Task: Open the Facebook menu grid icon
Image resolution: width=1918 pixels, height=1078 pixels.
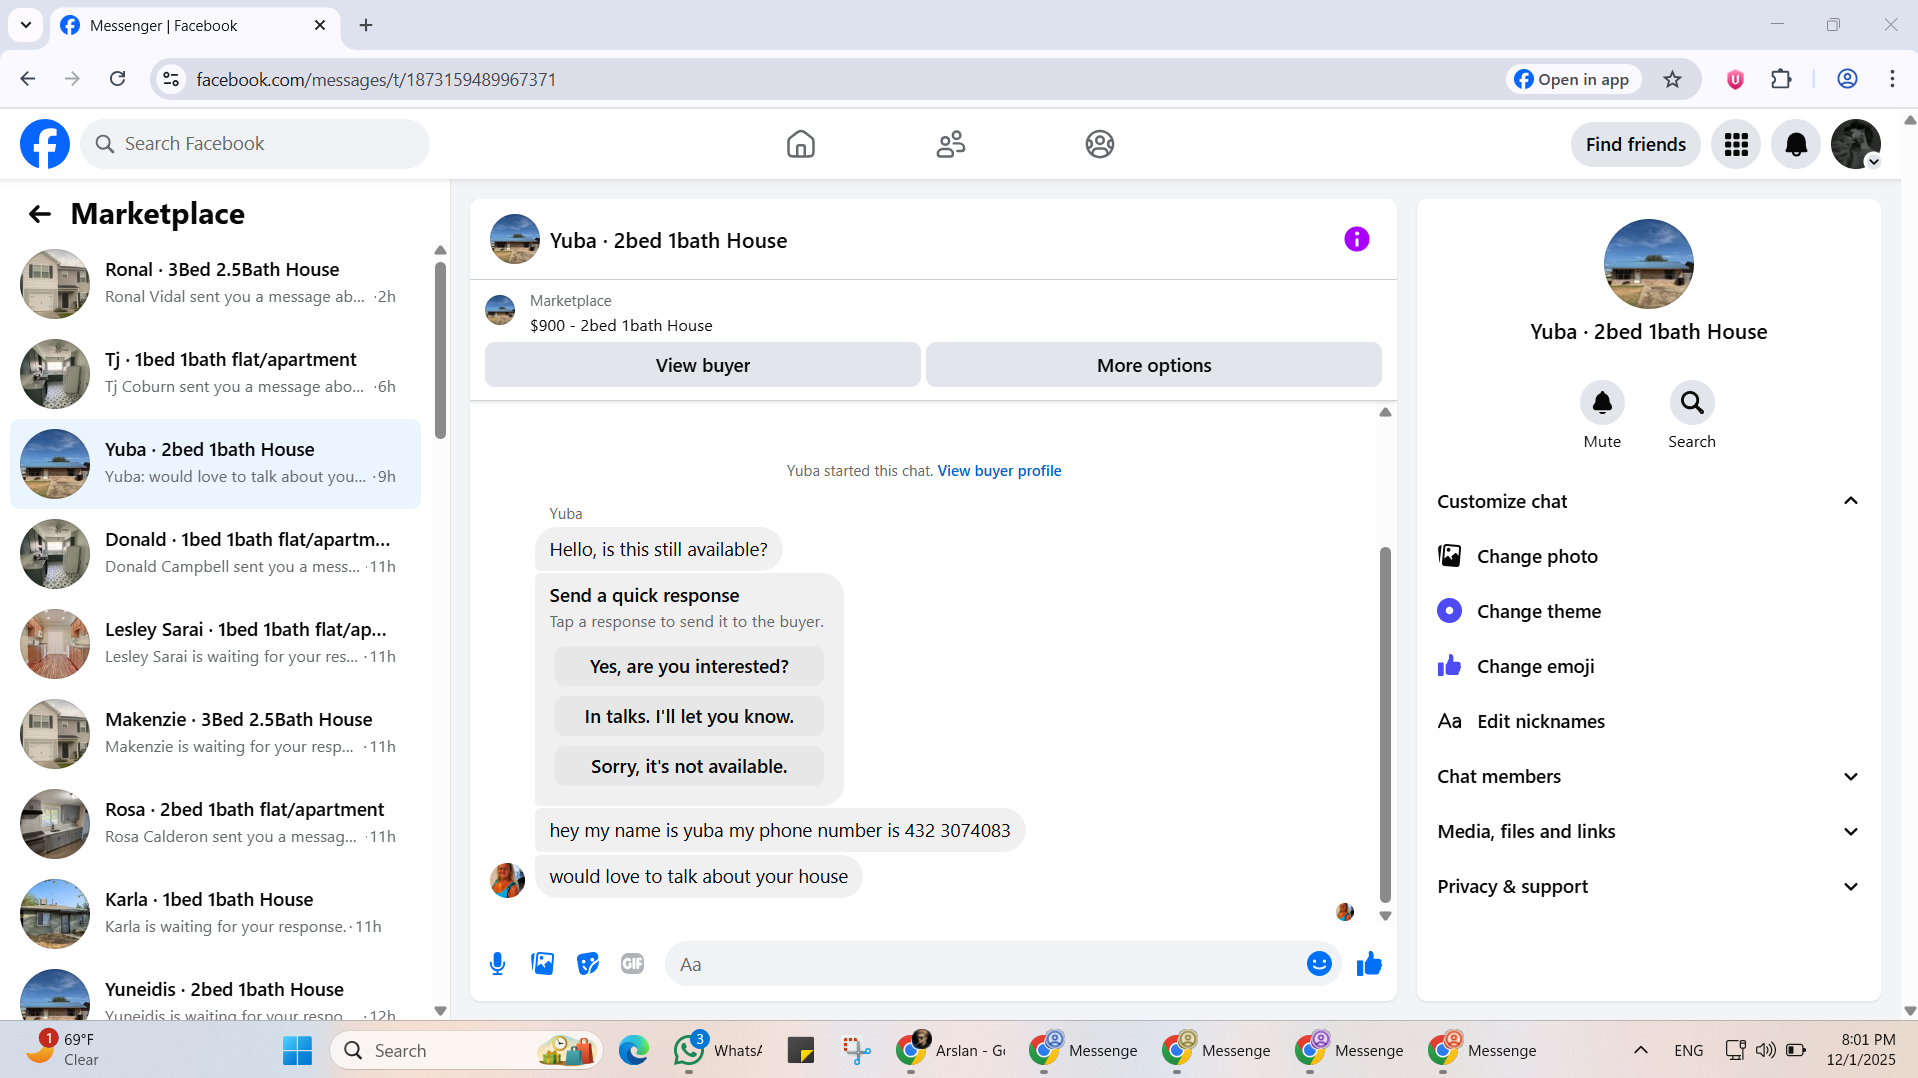Action: pyautogui.click(x=1736, y=144)
